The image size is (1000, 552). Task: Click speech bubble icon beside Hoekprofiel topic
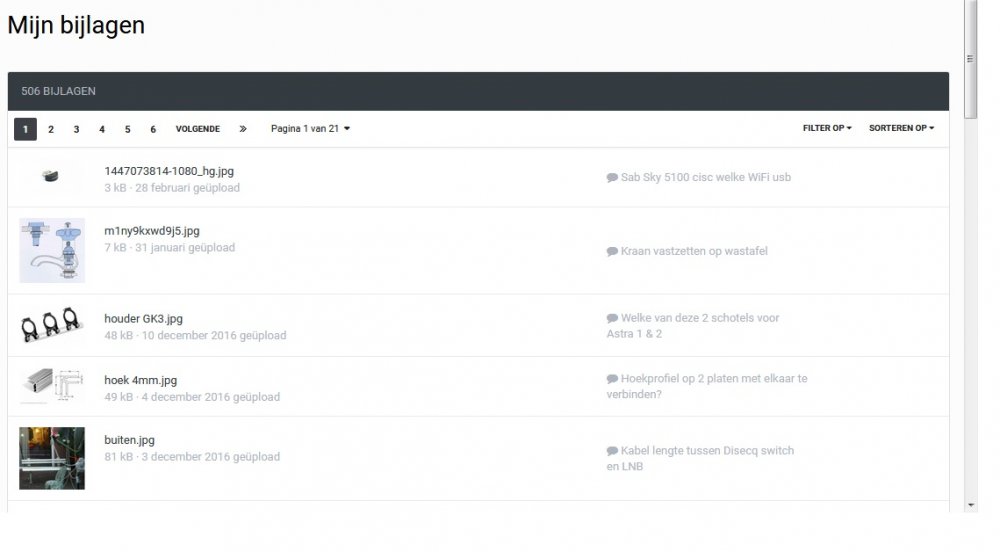coord(612,379)
